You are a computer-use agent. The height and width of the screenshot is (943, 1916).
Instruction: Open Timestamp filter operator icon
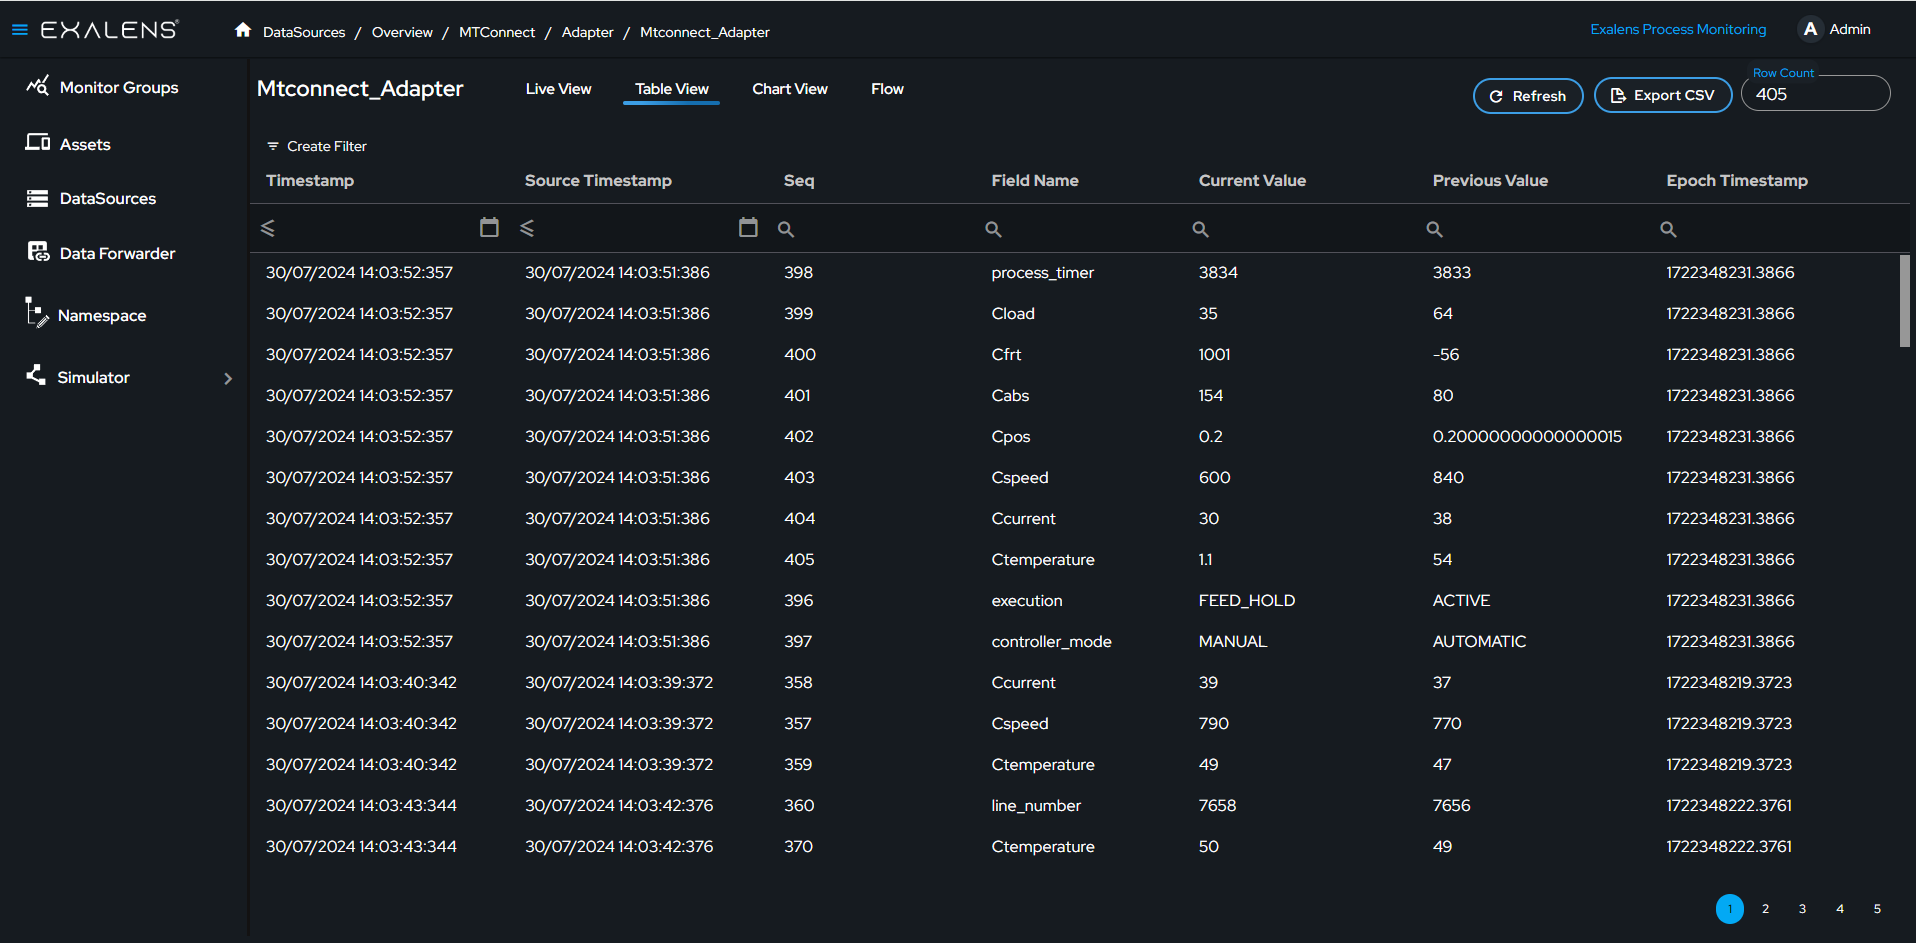click(268, 228)
